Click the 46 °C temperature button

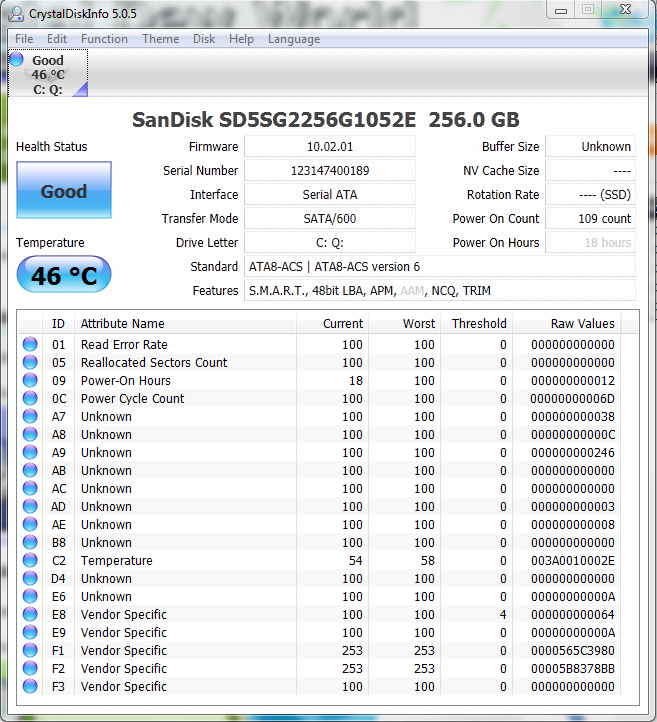pos(64,275)
